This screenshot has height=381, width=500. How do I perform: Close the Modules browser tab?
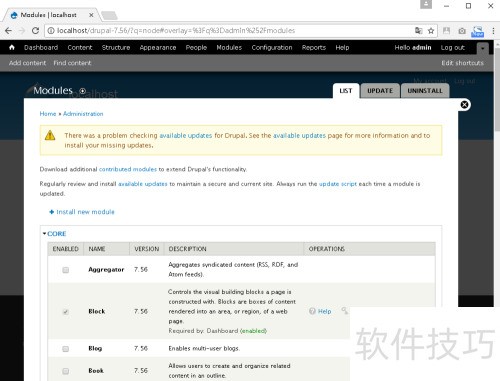(x=91, y=15)
